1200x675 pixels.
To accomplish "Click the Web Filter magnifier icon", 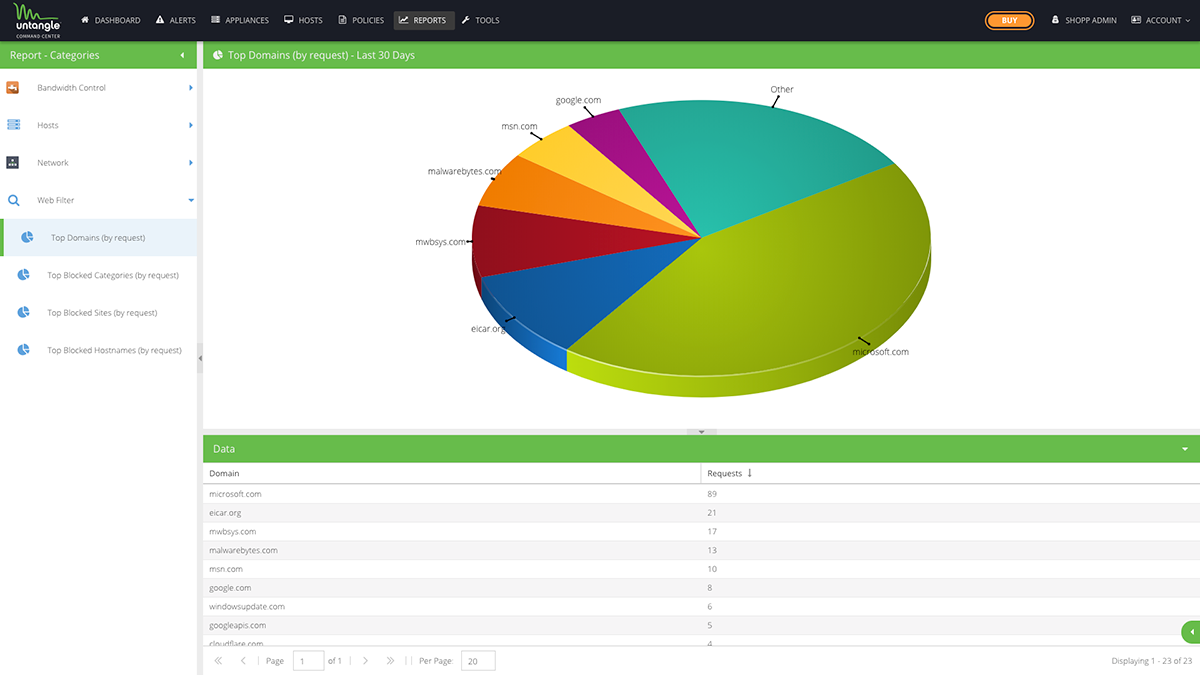I will pos(14,200).
